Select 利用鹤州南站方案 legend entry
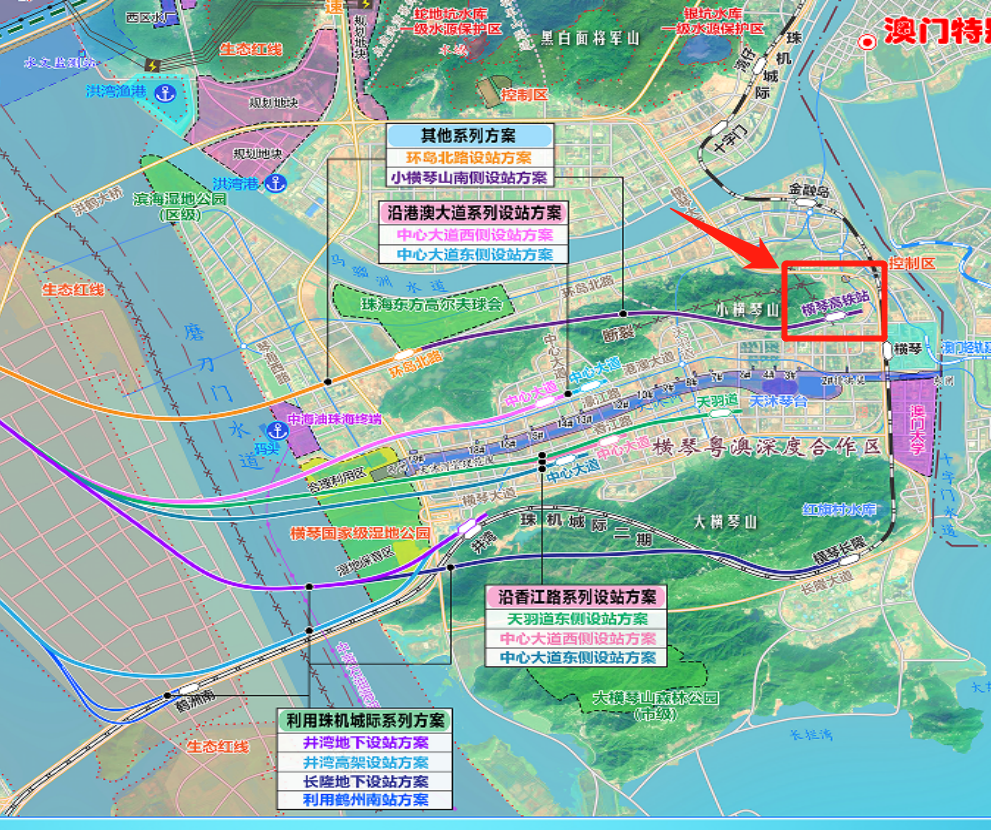The image size is (991, 830). (366, 800)
